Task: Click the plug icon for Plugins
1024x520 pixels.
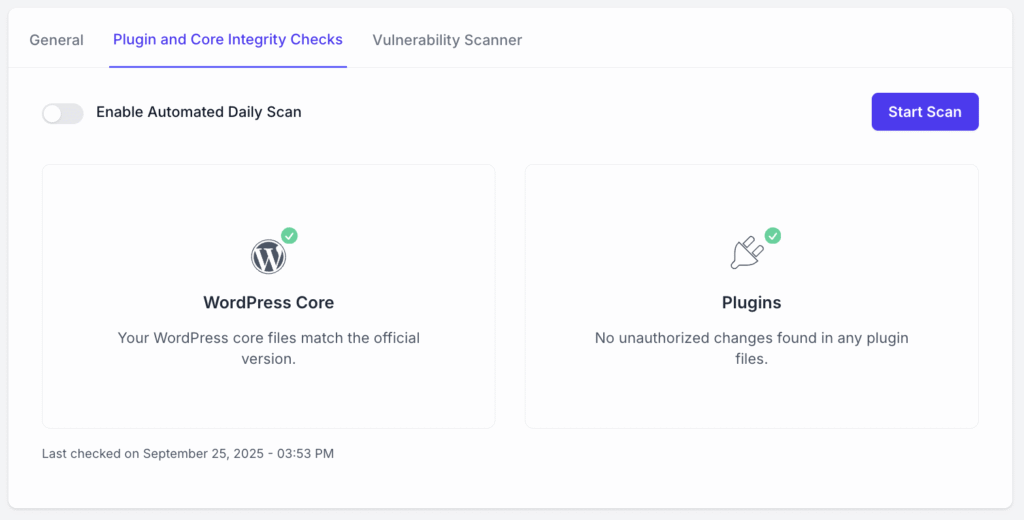Action: [747, 255]
